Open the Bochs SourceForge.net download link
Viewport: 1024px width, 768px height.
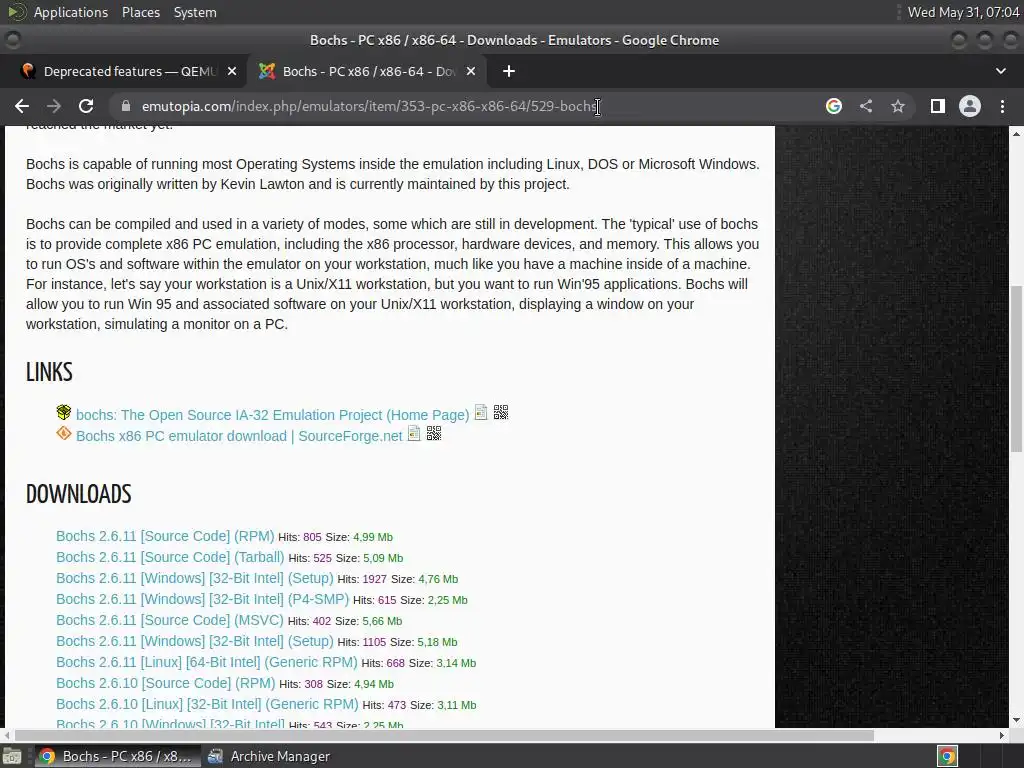point(239,436)
